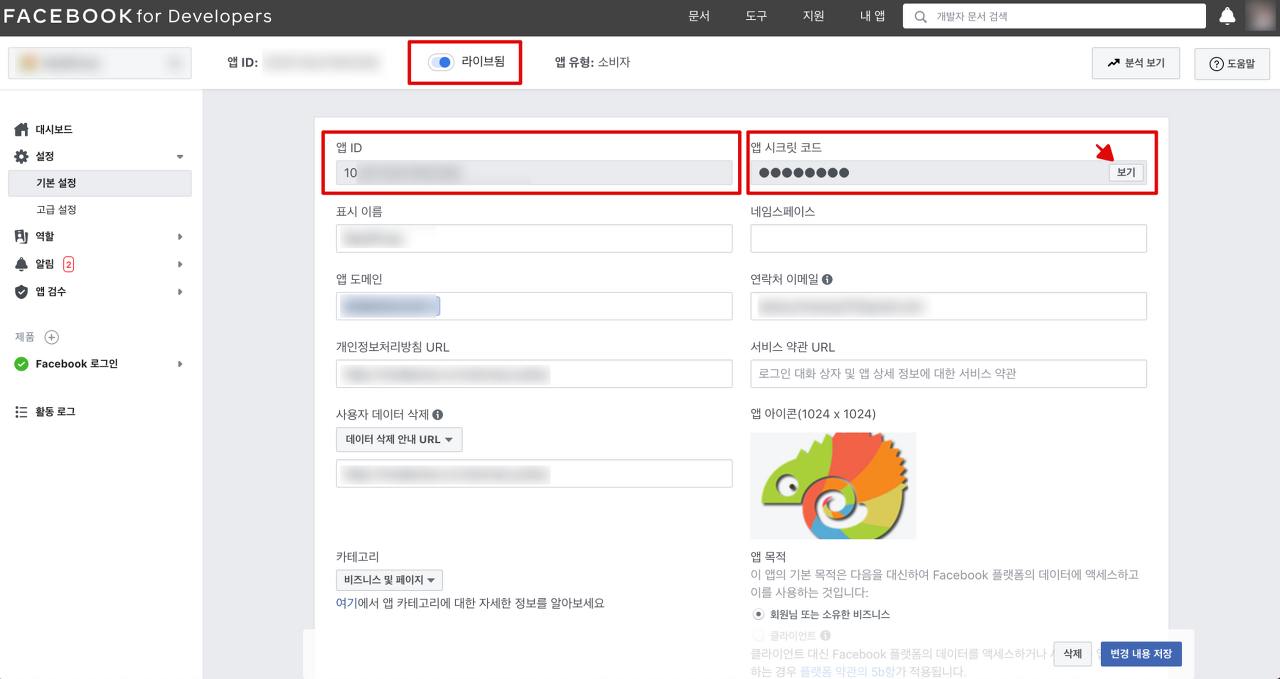Click the 표시 이름 (Display Name) field
Screen dimensions: 1280x679
point(534,238)
